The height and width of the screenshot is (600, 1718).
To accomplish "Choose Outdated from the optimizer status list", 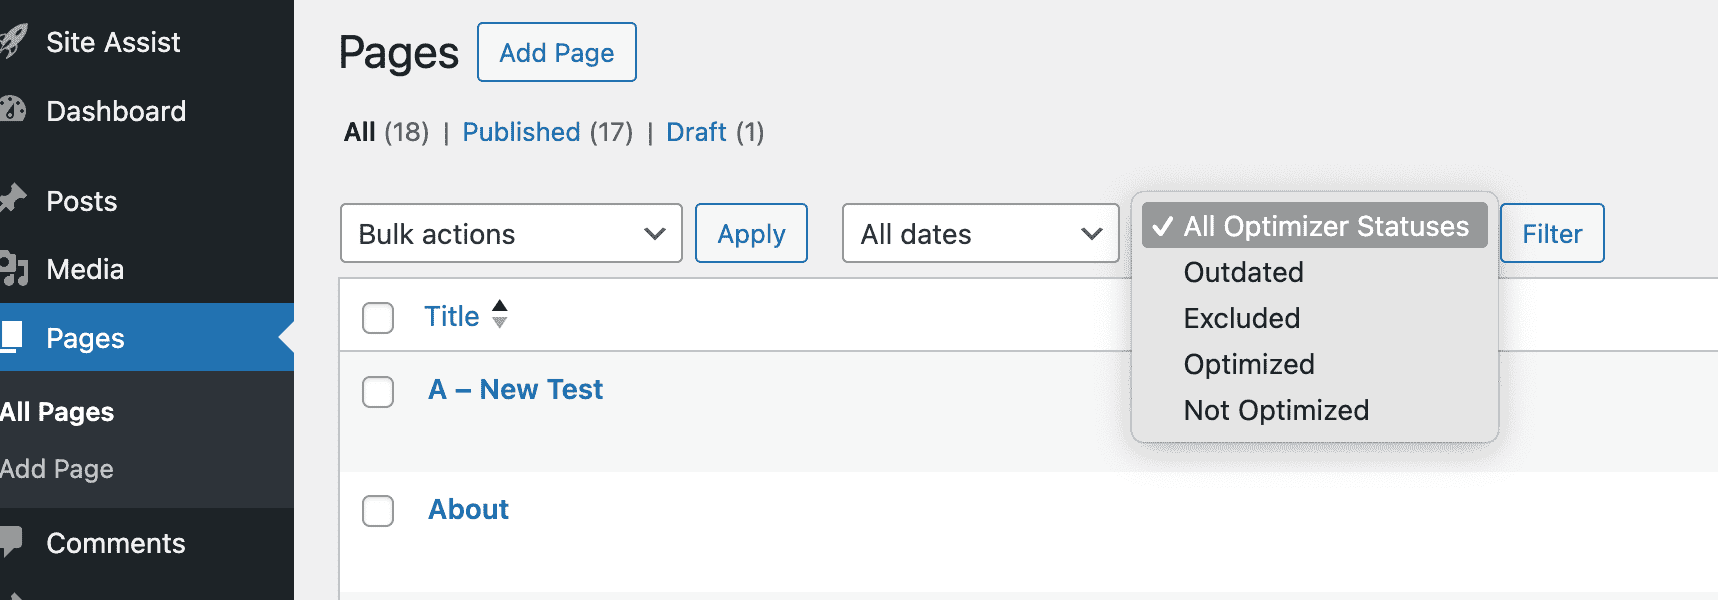I will [x=1243, y=272].
